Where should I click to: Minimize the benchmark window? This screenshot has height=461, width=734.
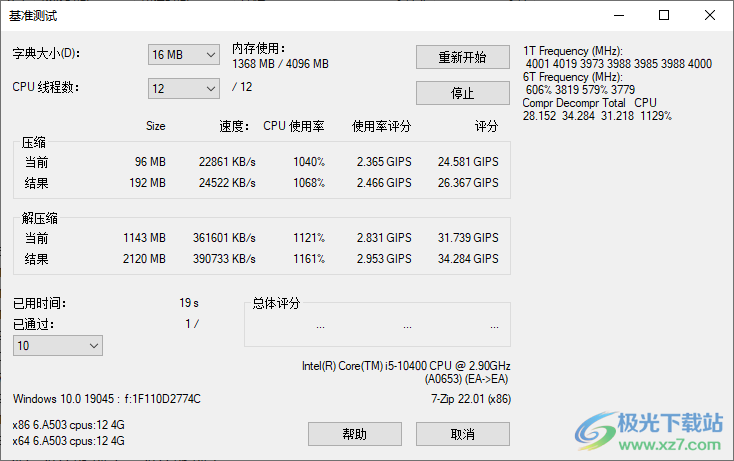619,15
